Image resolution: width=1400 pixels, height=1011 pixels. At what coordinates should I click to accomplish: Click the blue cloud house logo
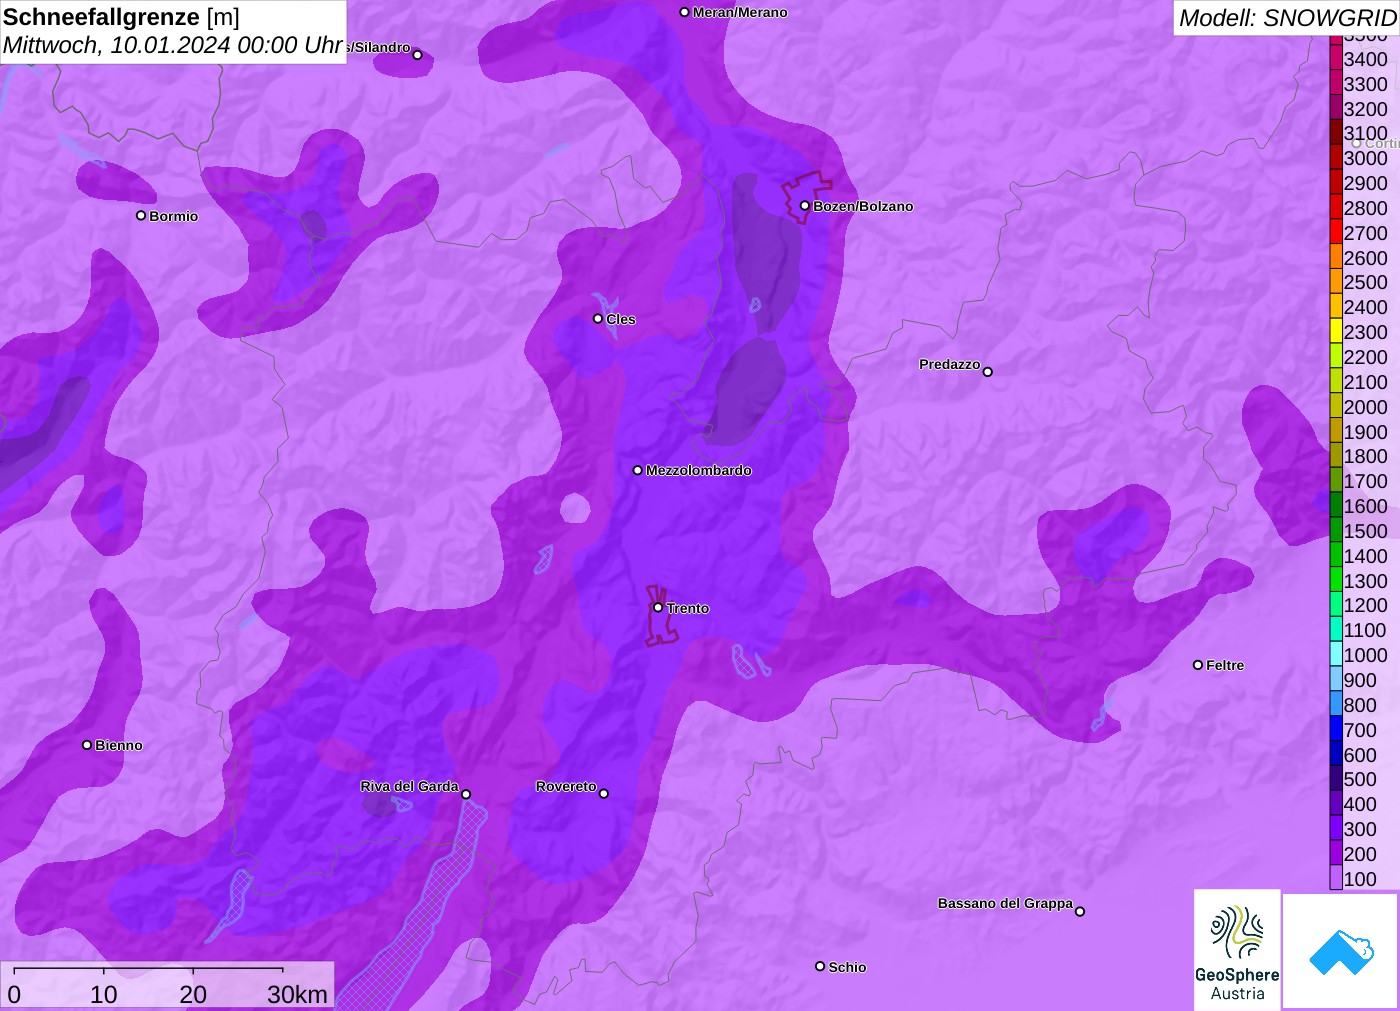tap(1341, 952)
